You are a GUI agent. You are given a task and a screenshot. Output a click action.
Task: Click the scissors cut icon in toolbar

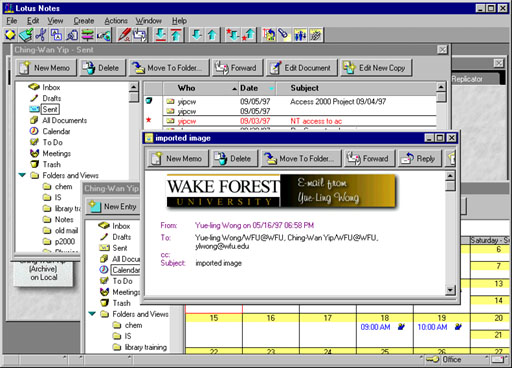pos(41,35)
